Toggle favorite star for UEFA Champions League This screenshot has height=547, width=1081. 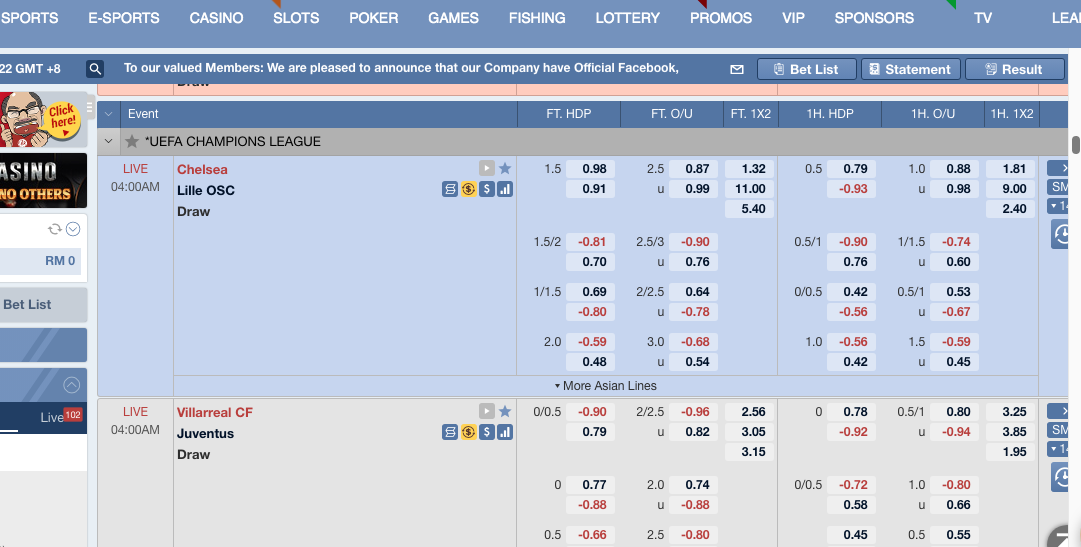131,141
